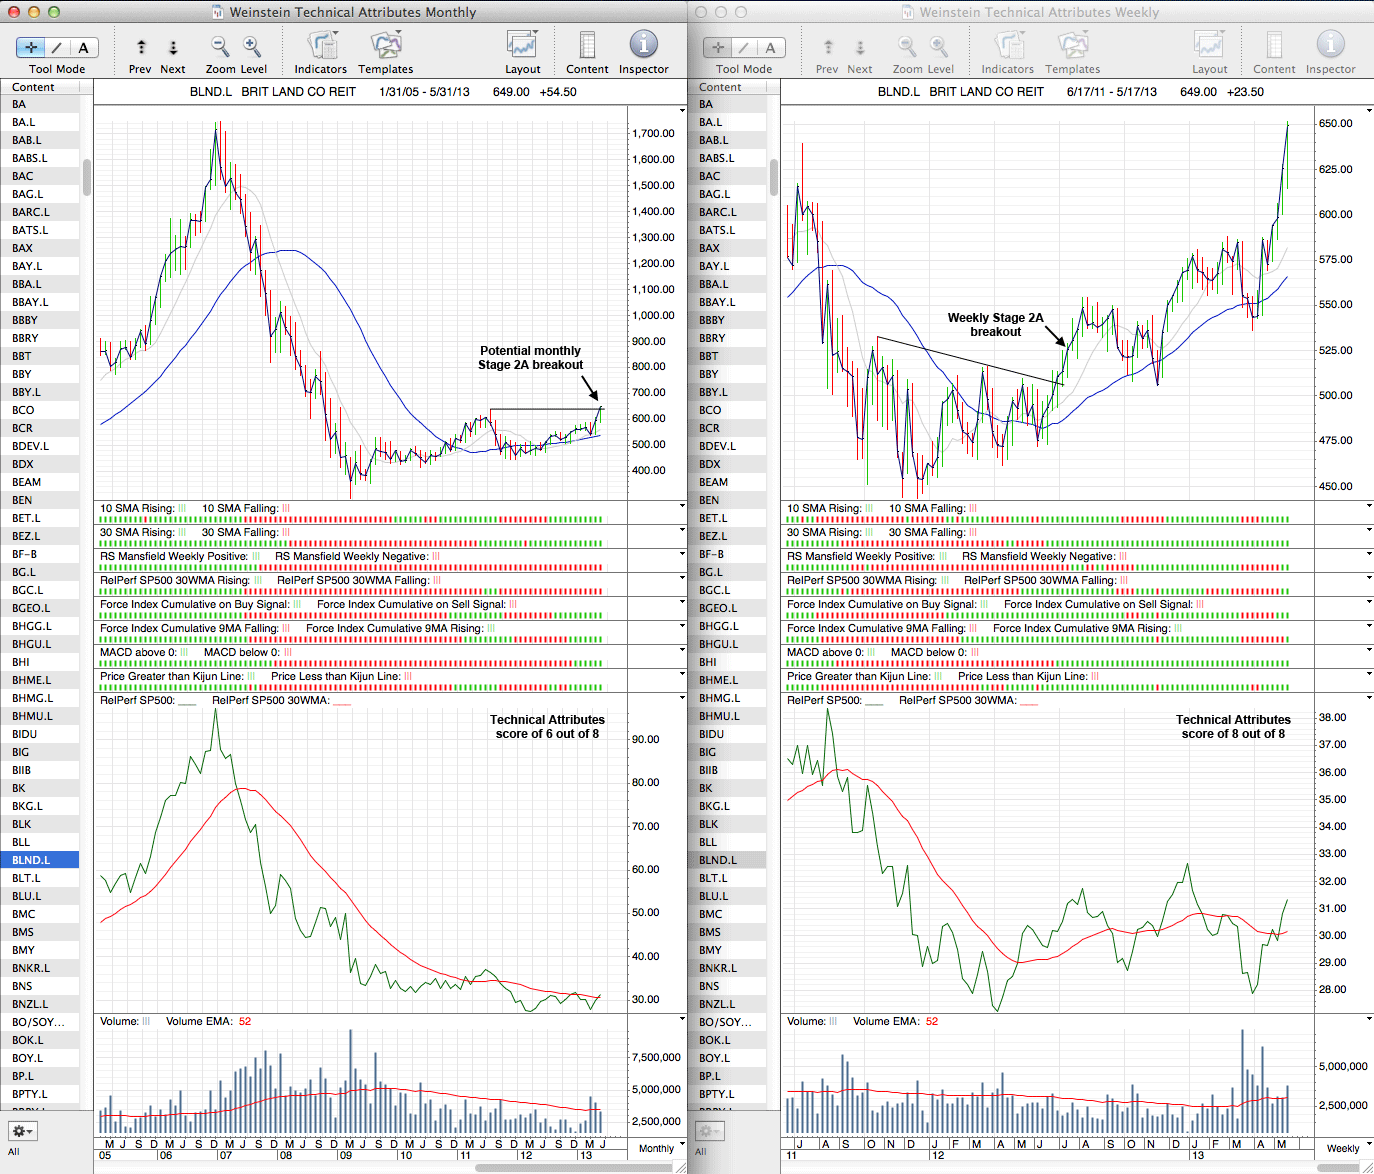Screen dimensions: 1374x1174
Task: Open Inspector in the Monthly window toolbar
Action: click(643, 44)
